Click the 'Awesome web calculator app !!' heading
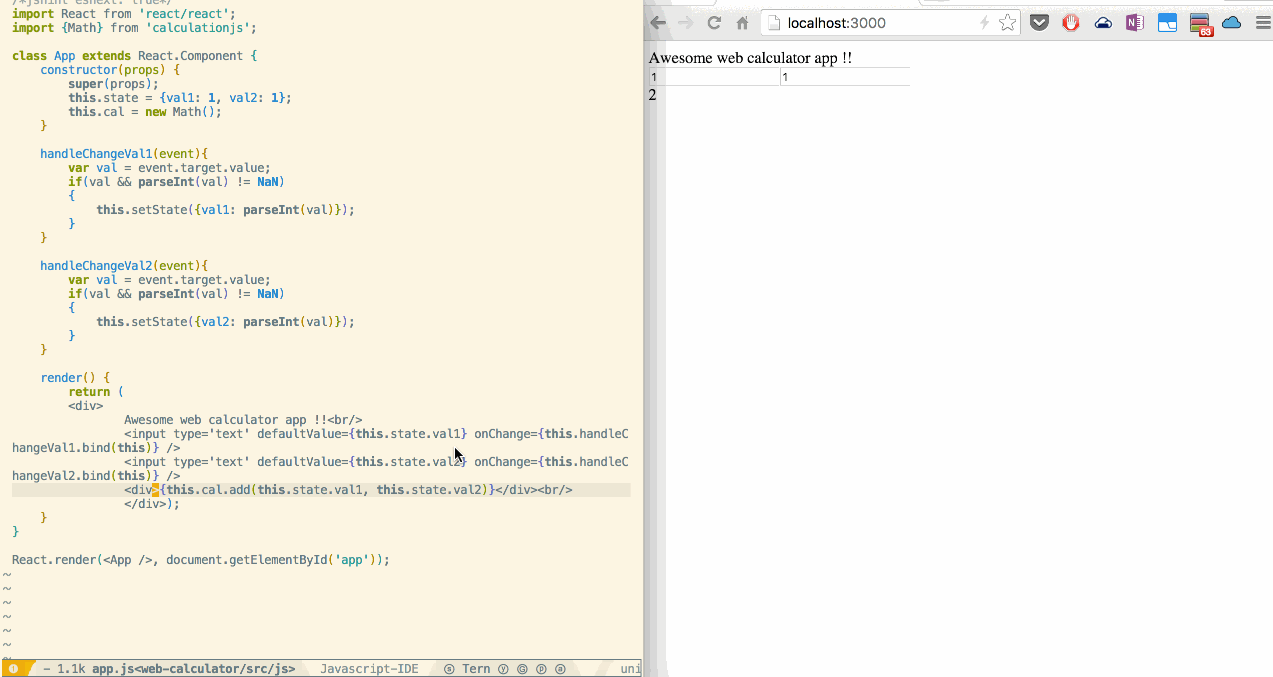Image resolution: width=1273 pixels, height=677 pixels. point(750,58)
